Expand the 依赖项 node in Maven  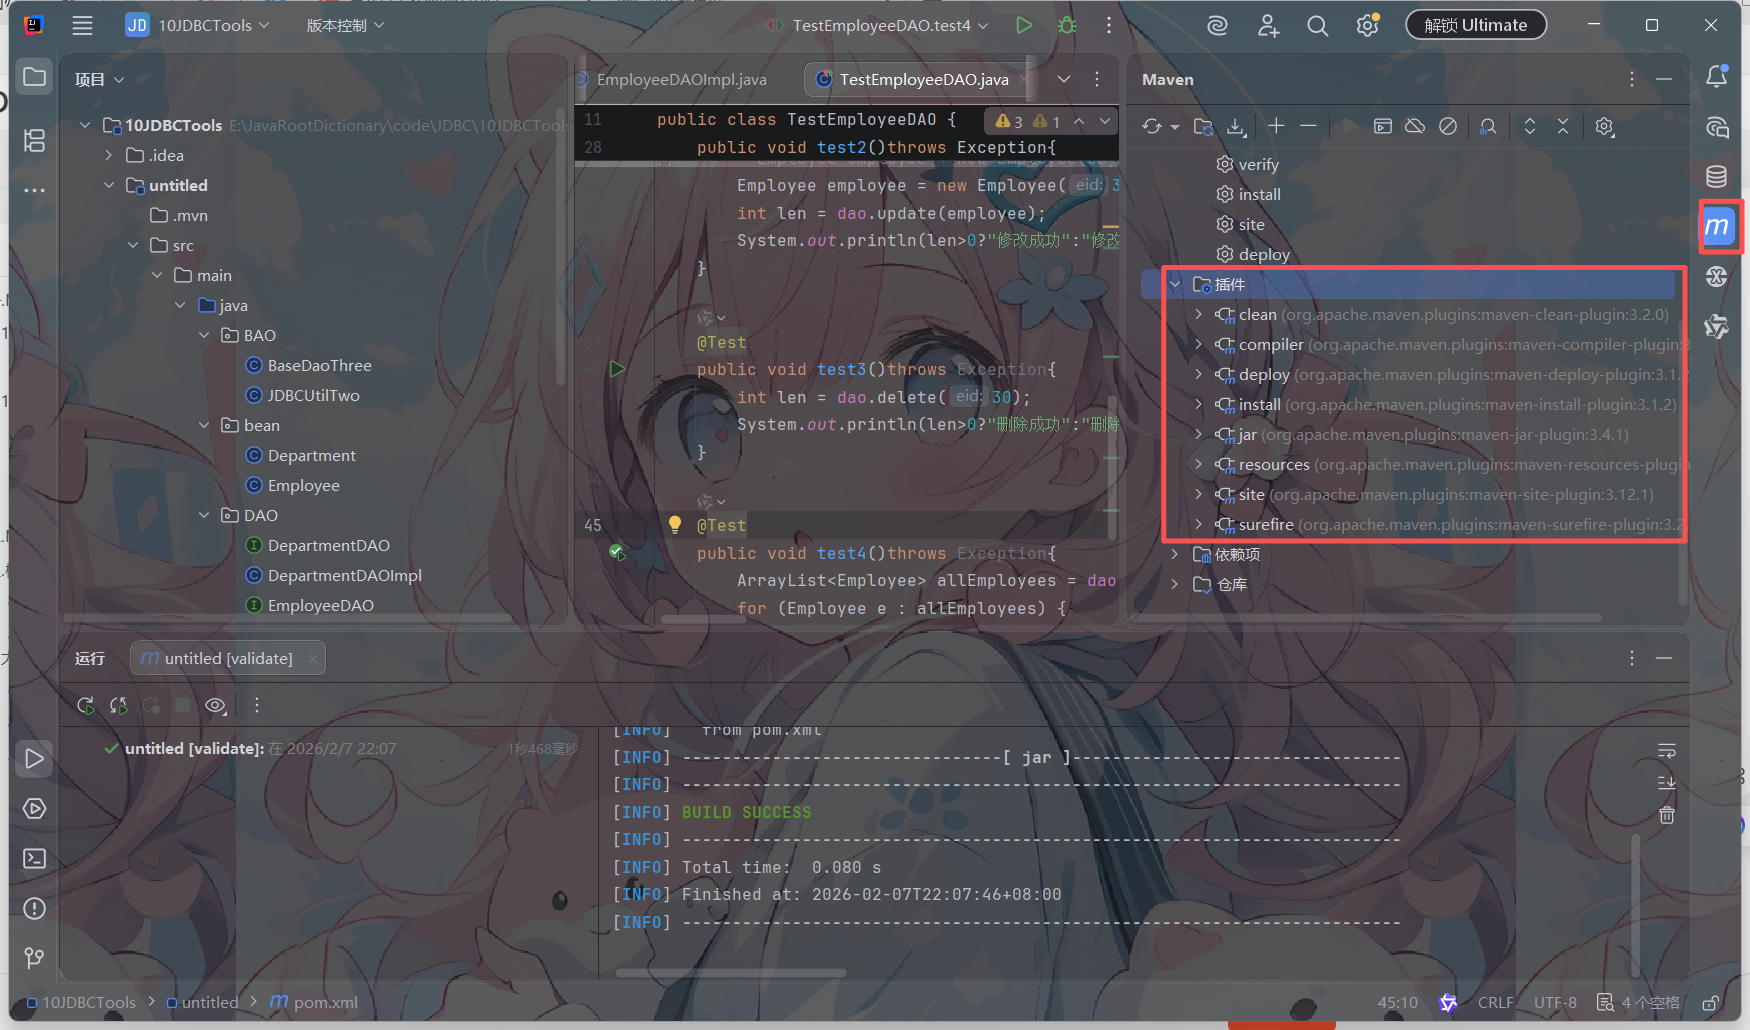pos(1175,555)
